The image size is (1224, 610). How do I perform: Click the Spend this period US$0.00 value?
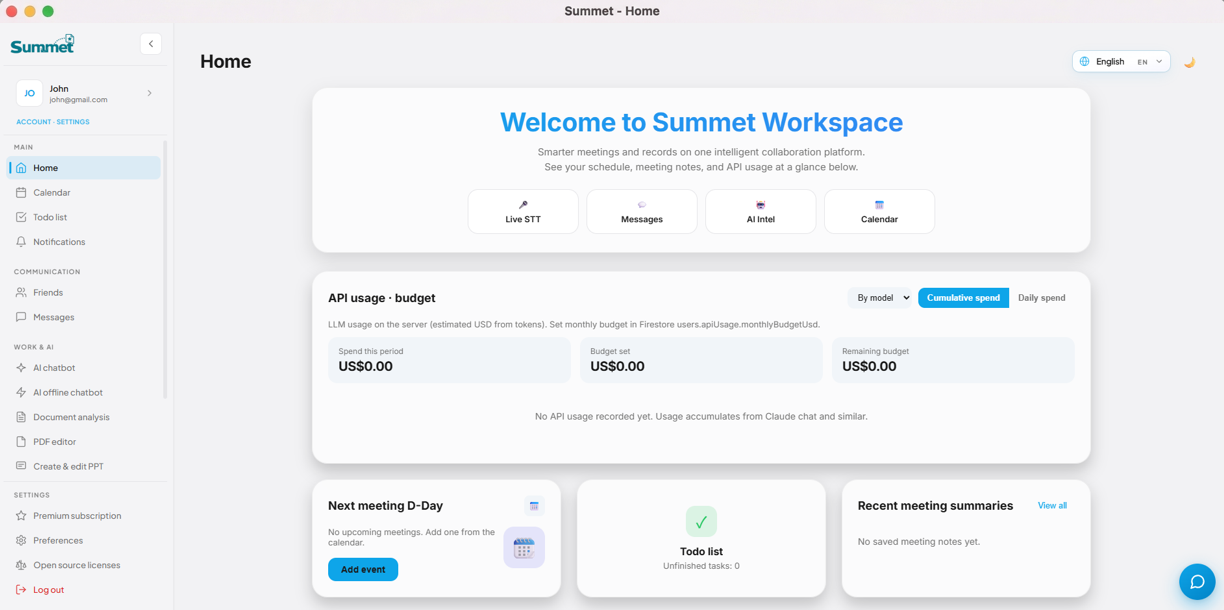[366, 367]
